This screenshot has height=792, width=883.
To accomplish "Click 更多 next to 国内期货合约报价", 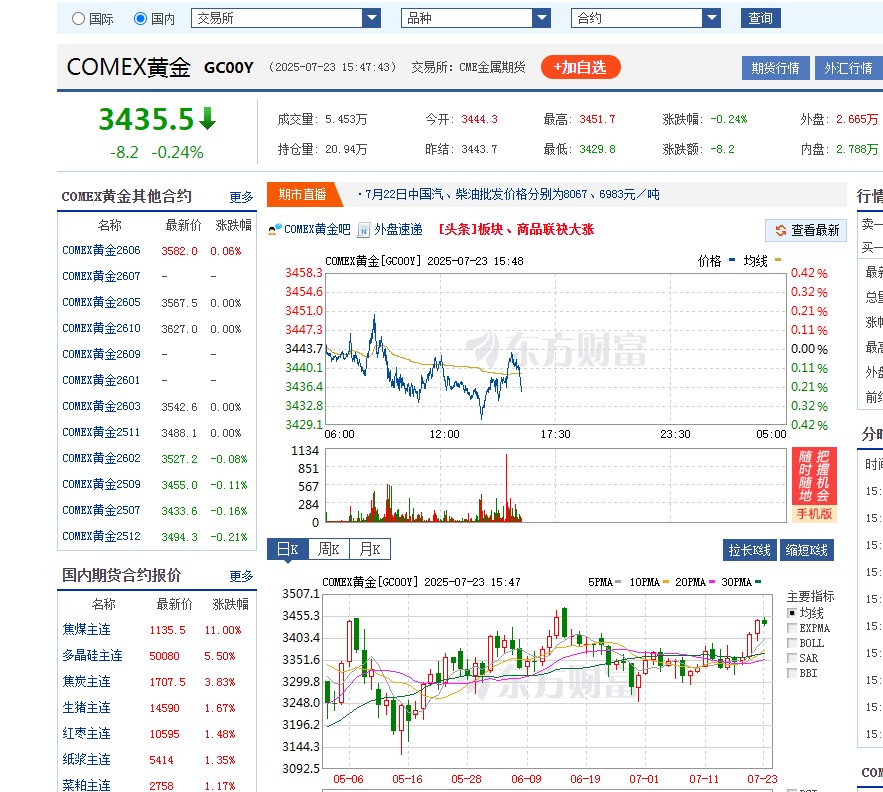I will pyautogui.click(x=242, y=576).
